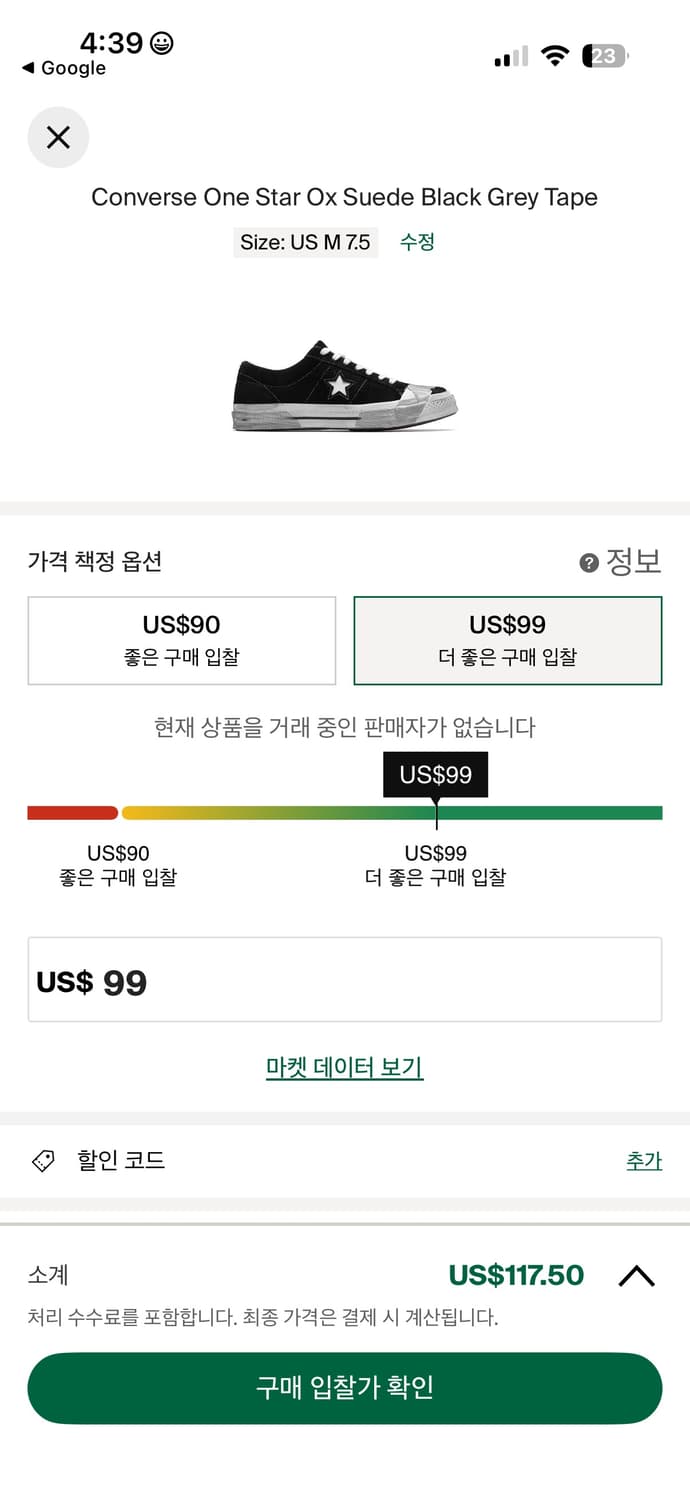
Task: Open 마켓 데이터 보기 market data
Action: pos(344,1068)
